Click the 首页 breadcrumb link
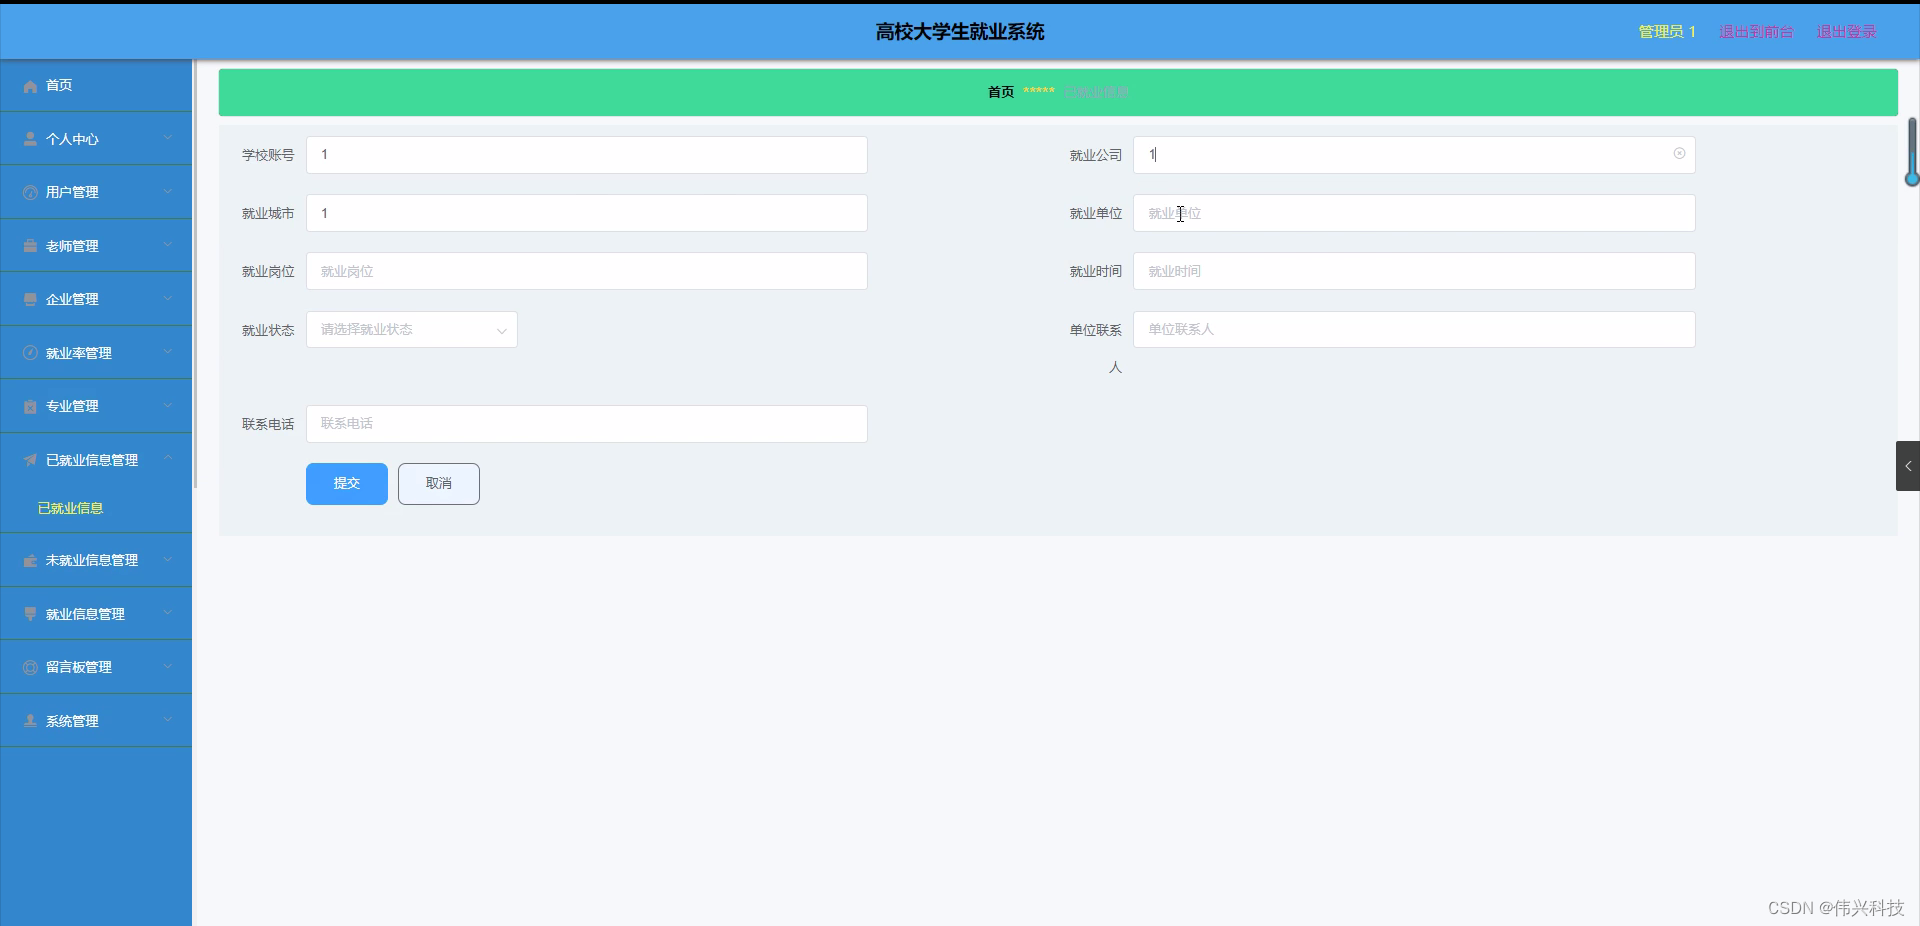 click(x=999, y=91)
